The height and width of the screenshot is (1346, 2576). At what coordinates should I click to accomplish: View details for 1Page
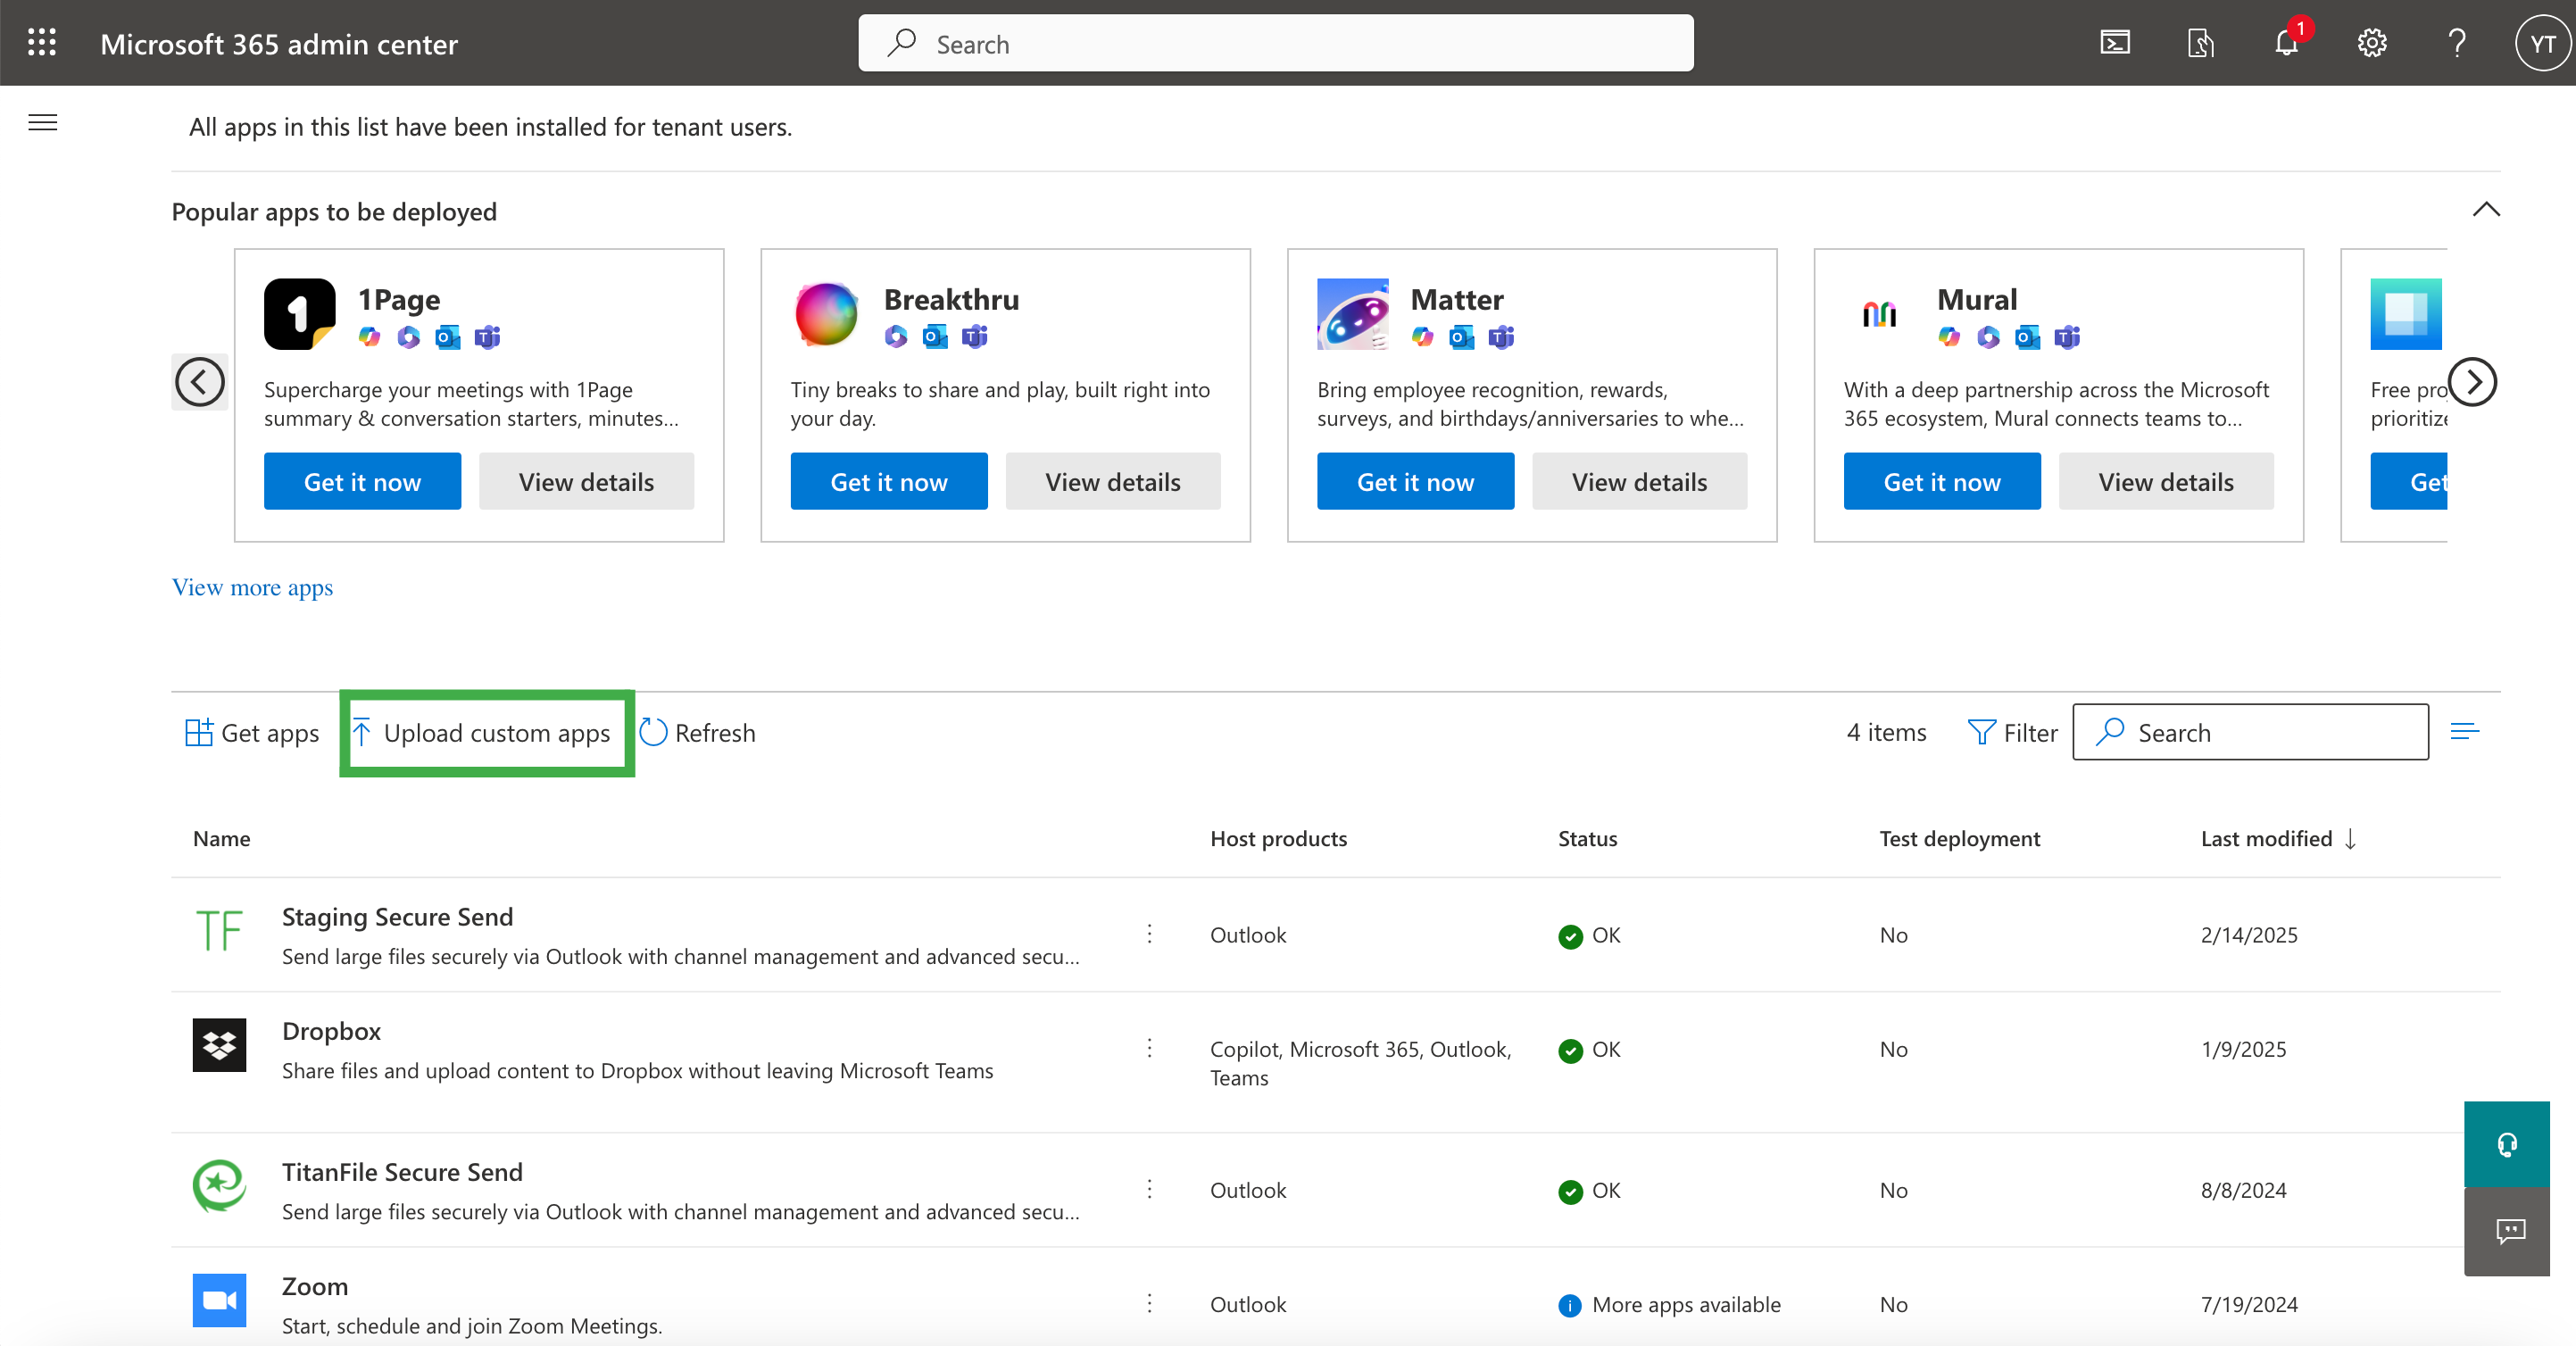point(586,481)
